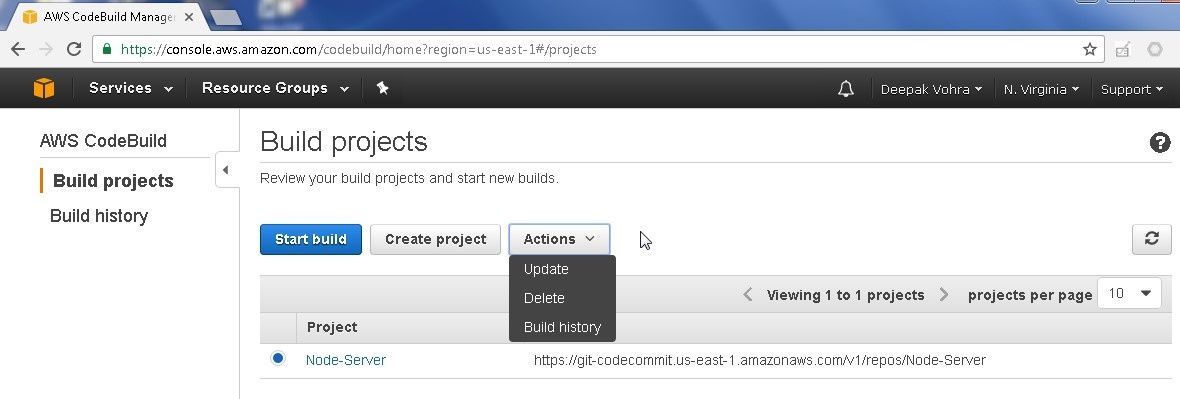Choose Update from the Actions menu
The width and height of the screenshot is (1180, 399).
coord(546,270)
